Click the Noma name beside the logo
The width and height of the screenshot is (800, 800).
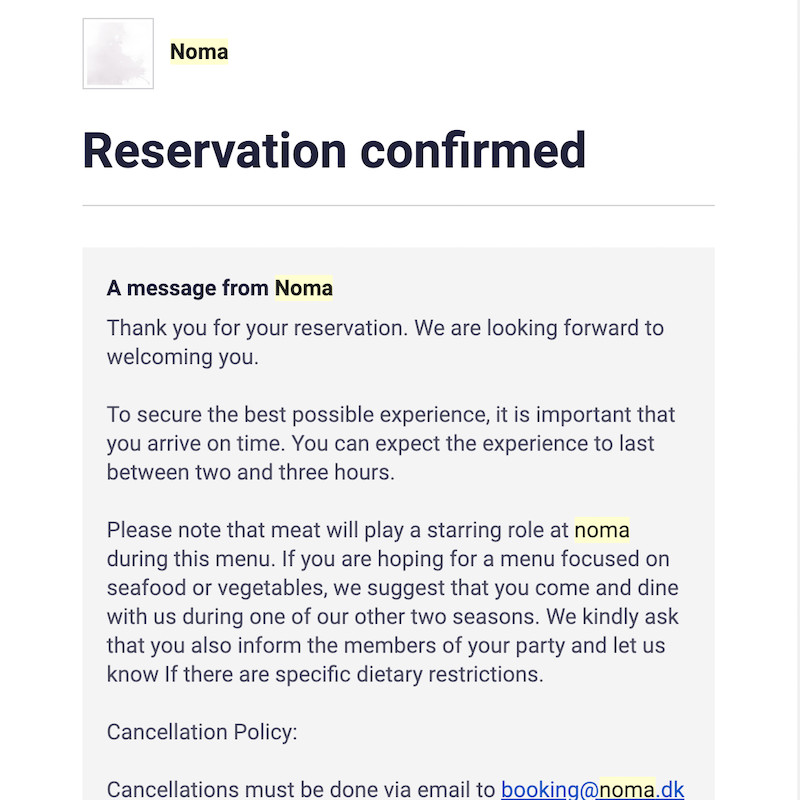[x=199, y=52]
